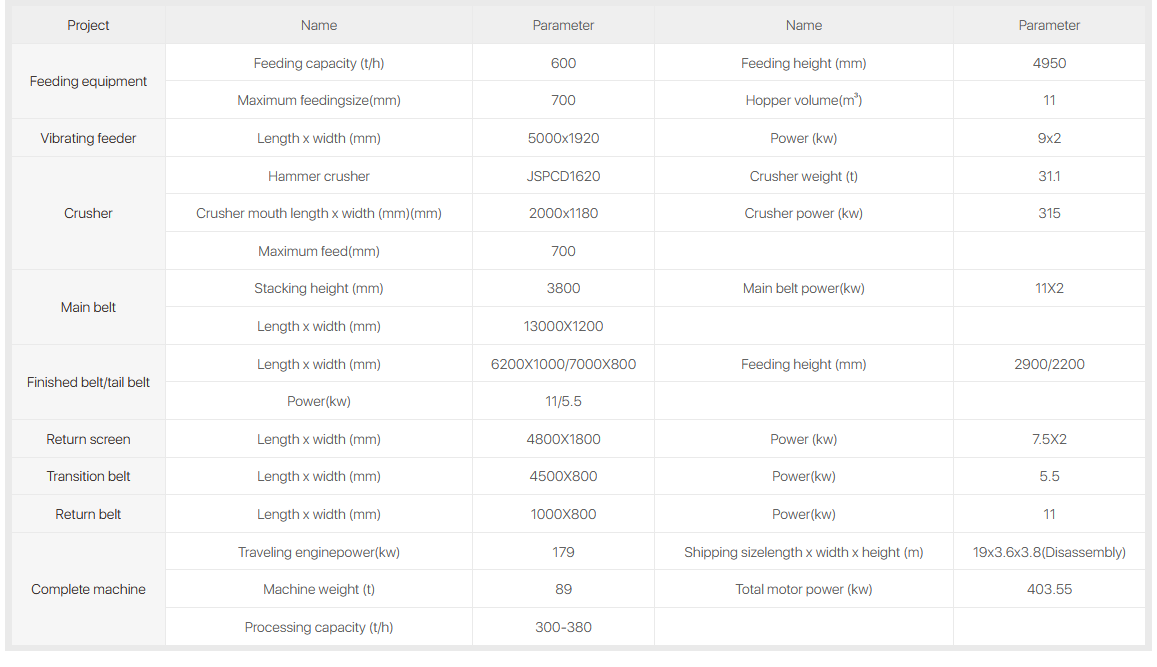Click the Traveling enginepower(kw) cell

click(x=319, y=552)
